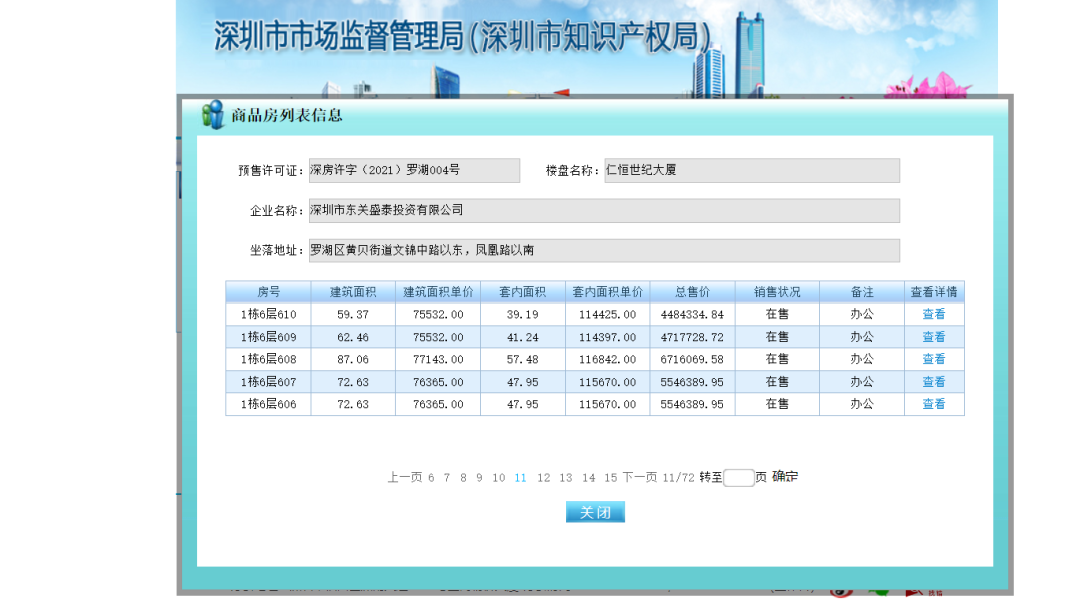Click the 套内面积 column header
The image size is (1080, 606).
coord(523,292)
